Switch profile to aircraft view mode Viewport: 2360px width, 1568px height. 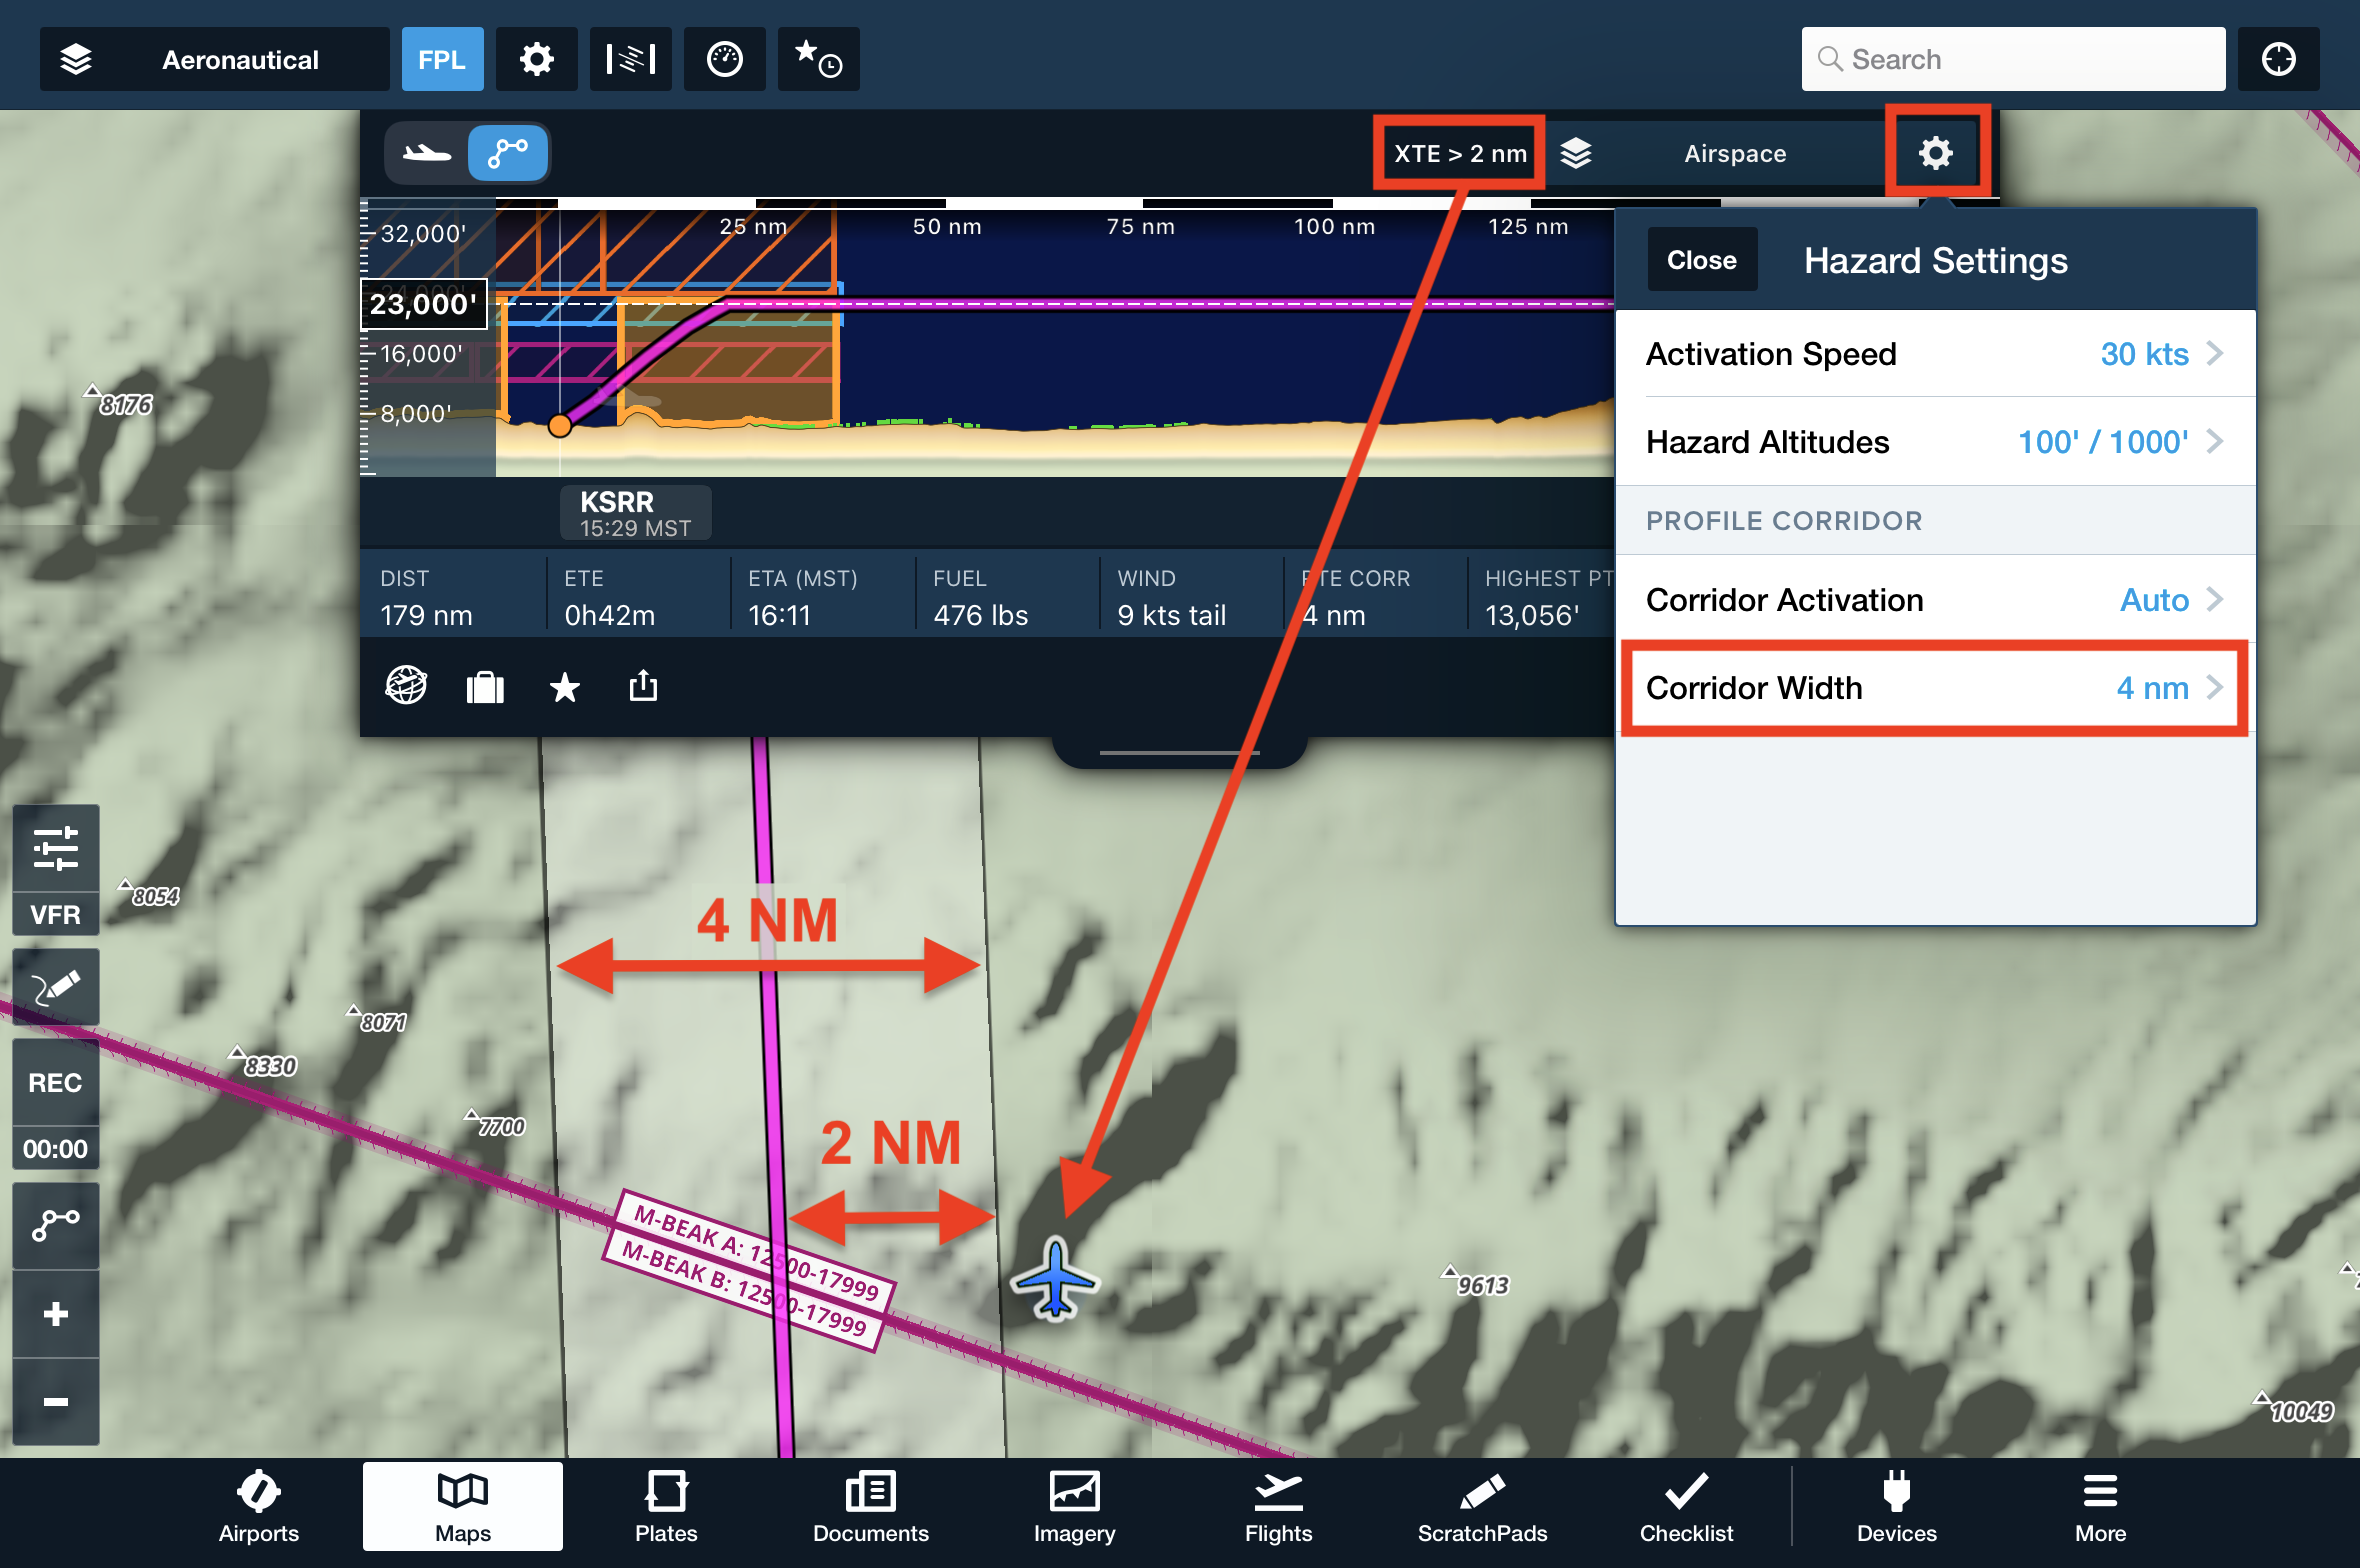(427, 153)
